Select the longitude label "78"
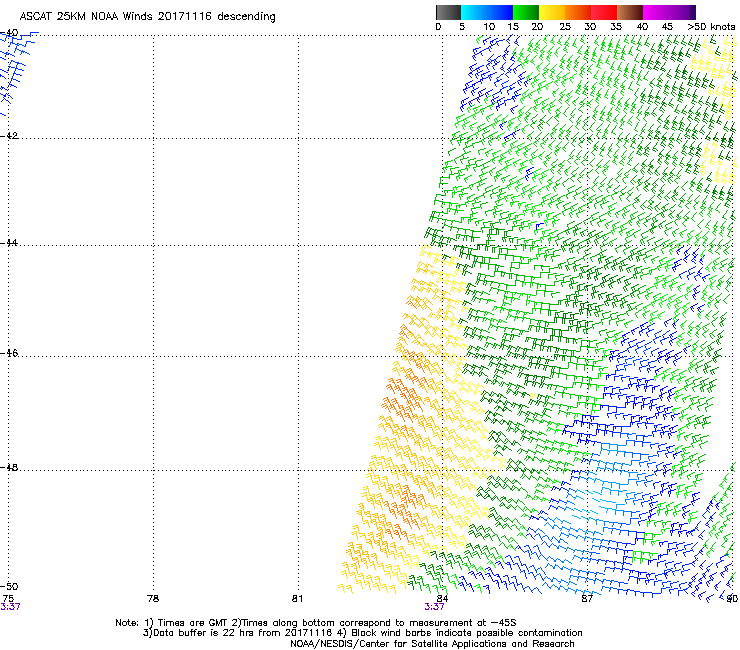The width and height of the screenshot is (740, 650). click(x=153, y=599)
